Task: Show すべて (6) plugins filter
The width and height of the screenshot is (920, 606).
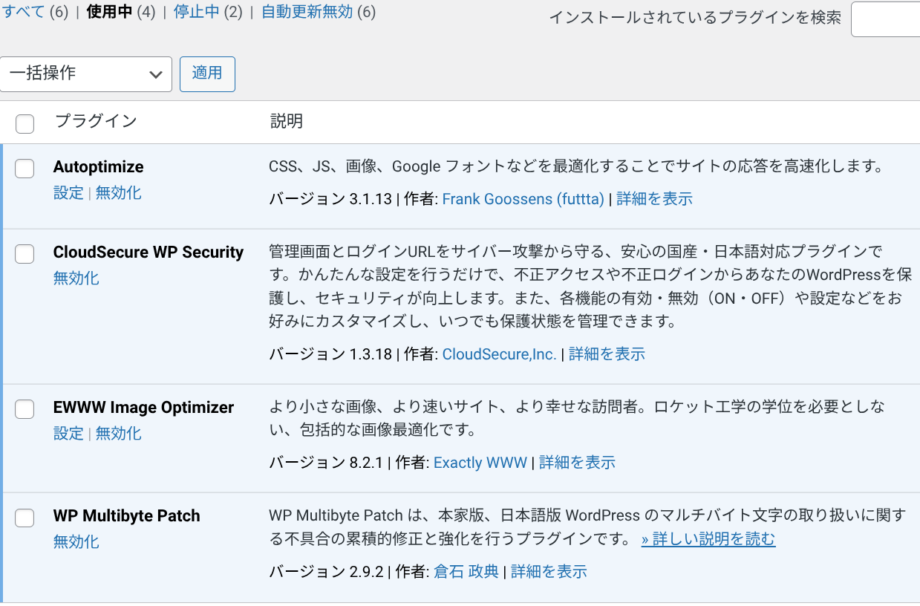Action: click(34, 12)
